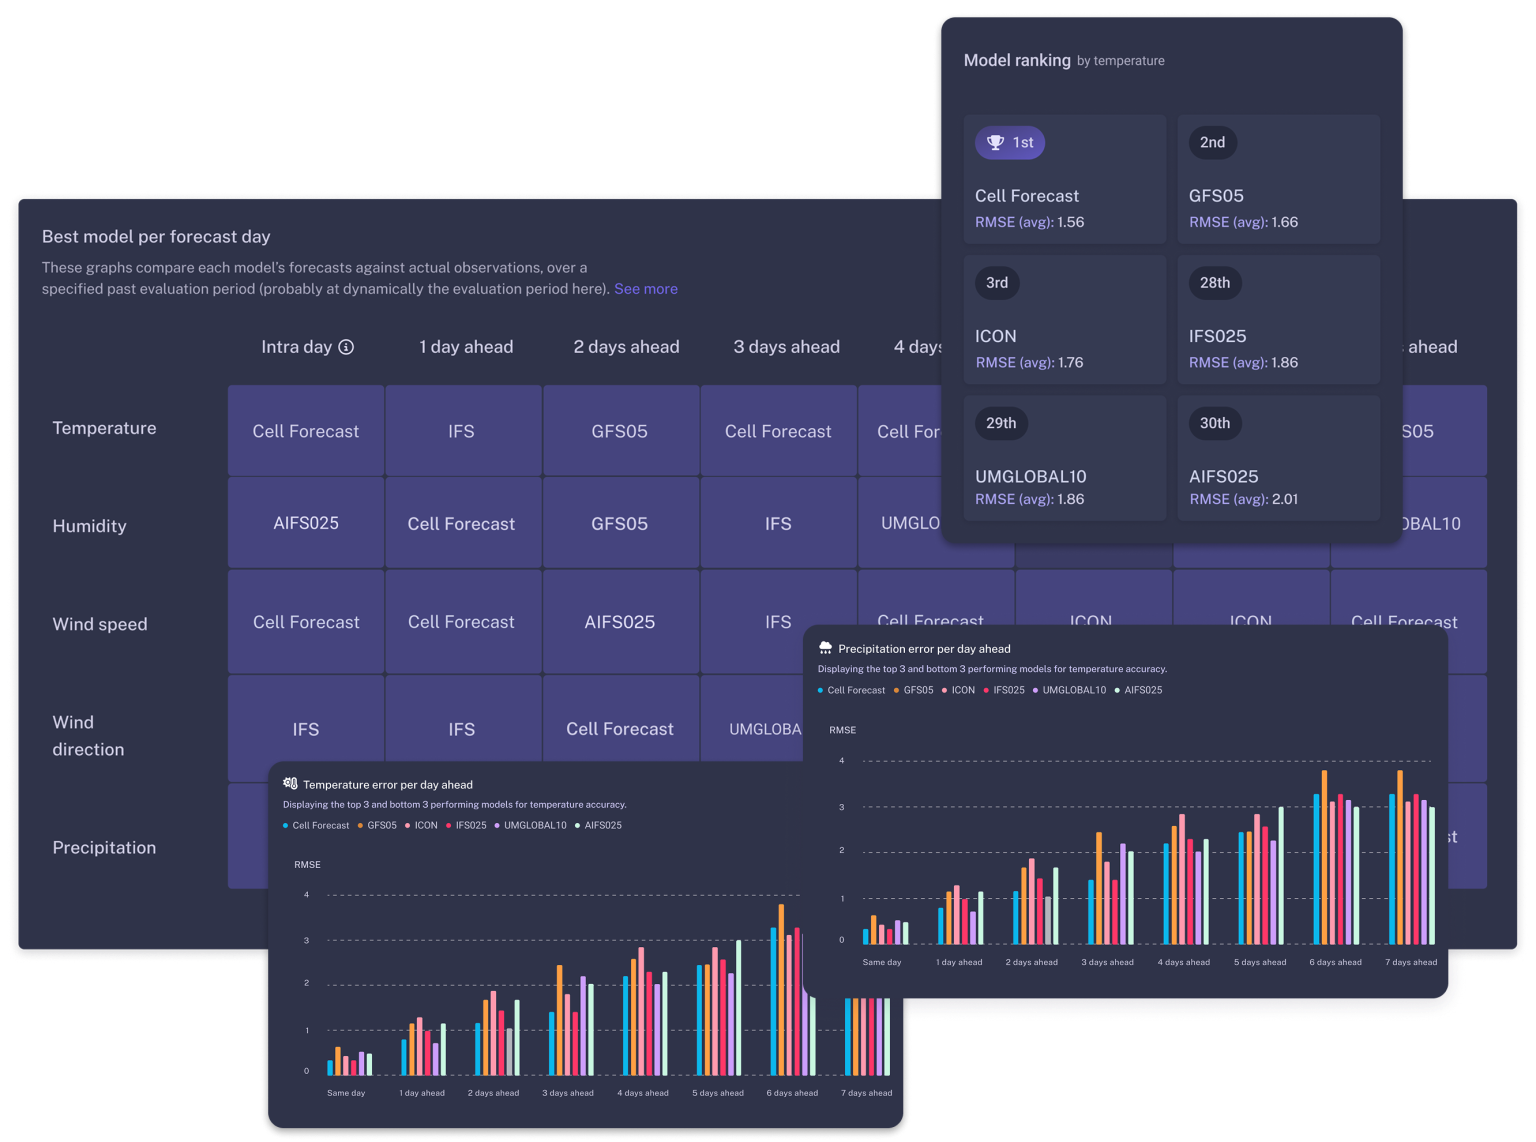Click the 28th rank badge for IFS025
Viewport: 1536px width, 1142px height.
[x=1215, y=283]
